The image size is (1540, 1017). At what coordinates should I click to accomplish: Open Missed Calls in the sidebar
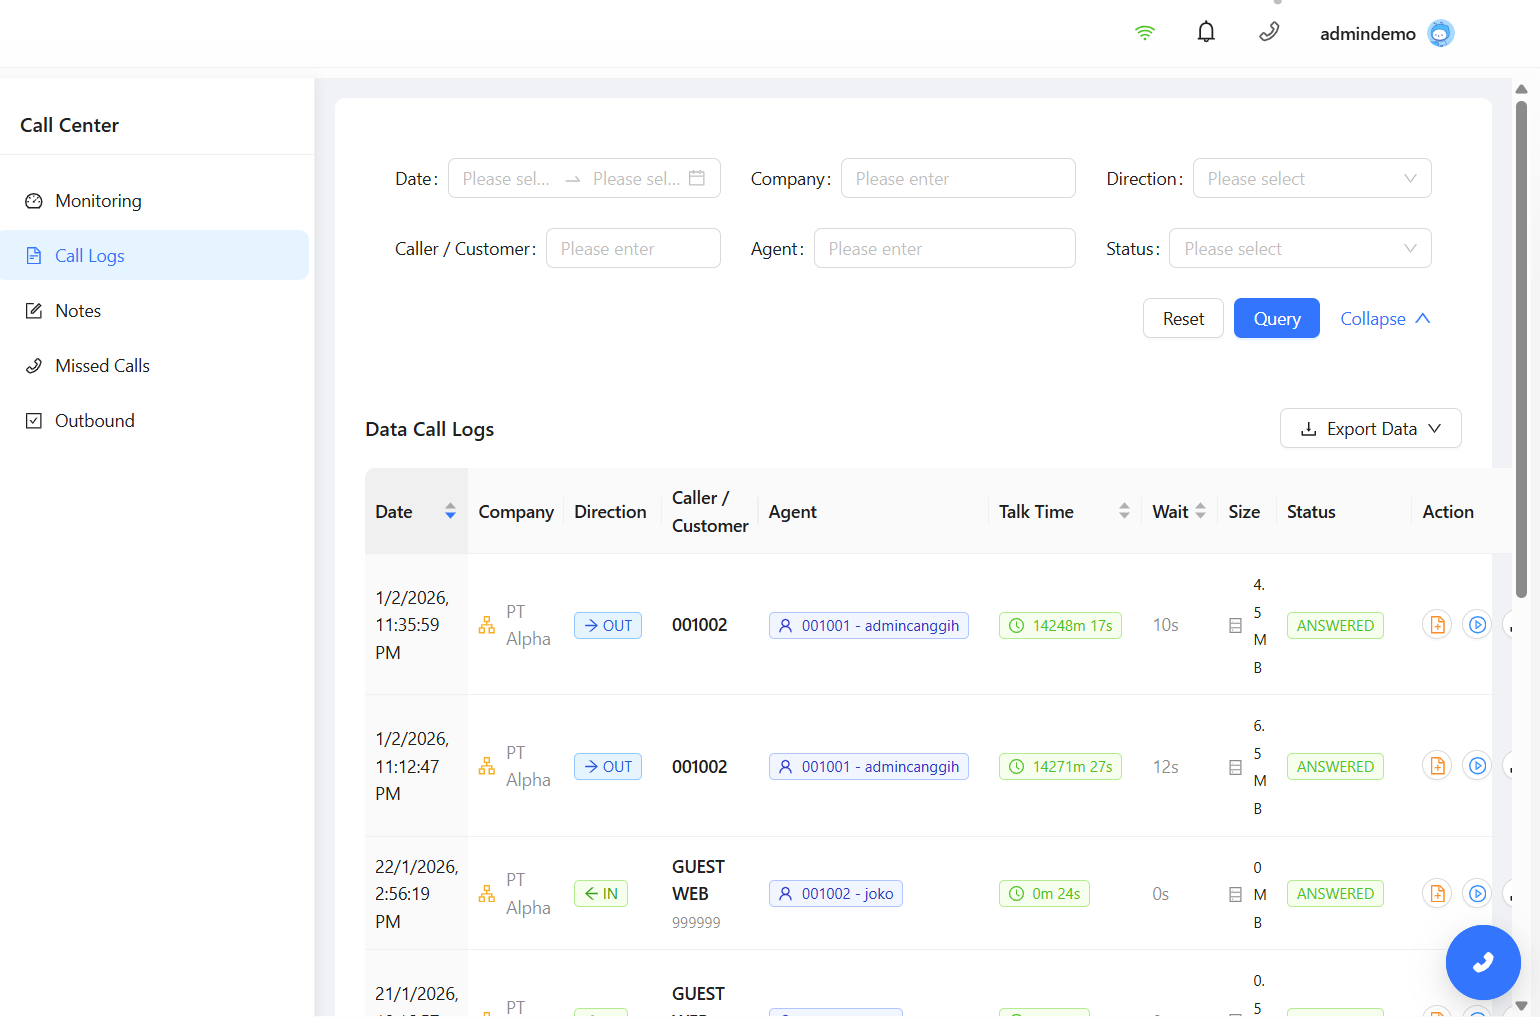tap(102, 366)
